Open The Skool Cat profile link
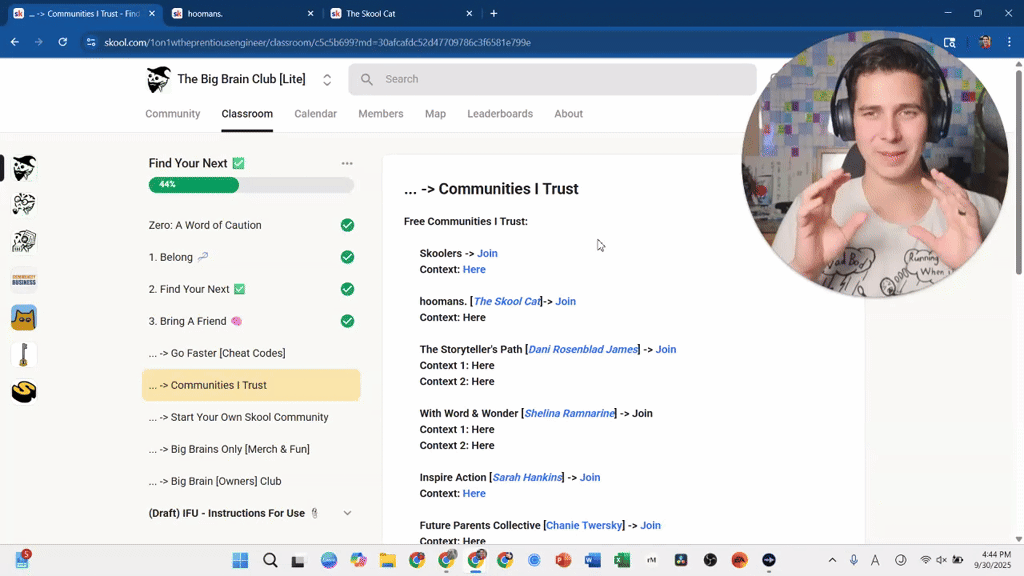 coord(507,301)
